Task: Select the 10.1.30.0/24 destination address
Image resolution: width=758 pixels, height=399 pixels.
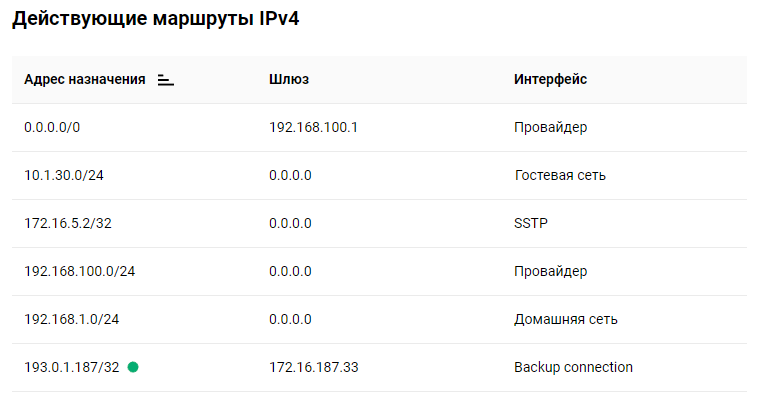Action: (x=64, y=175)
